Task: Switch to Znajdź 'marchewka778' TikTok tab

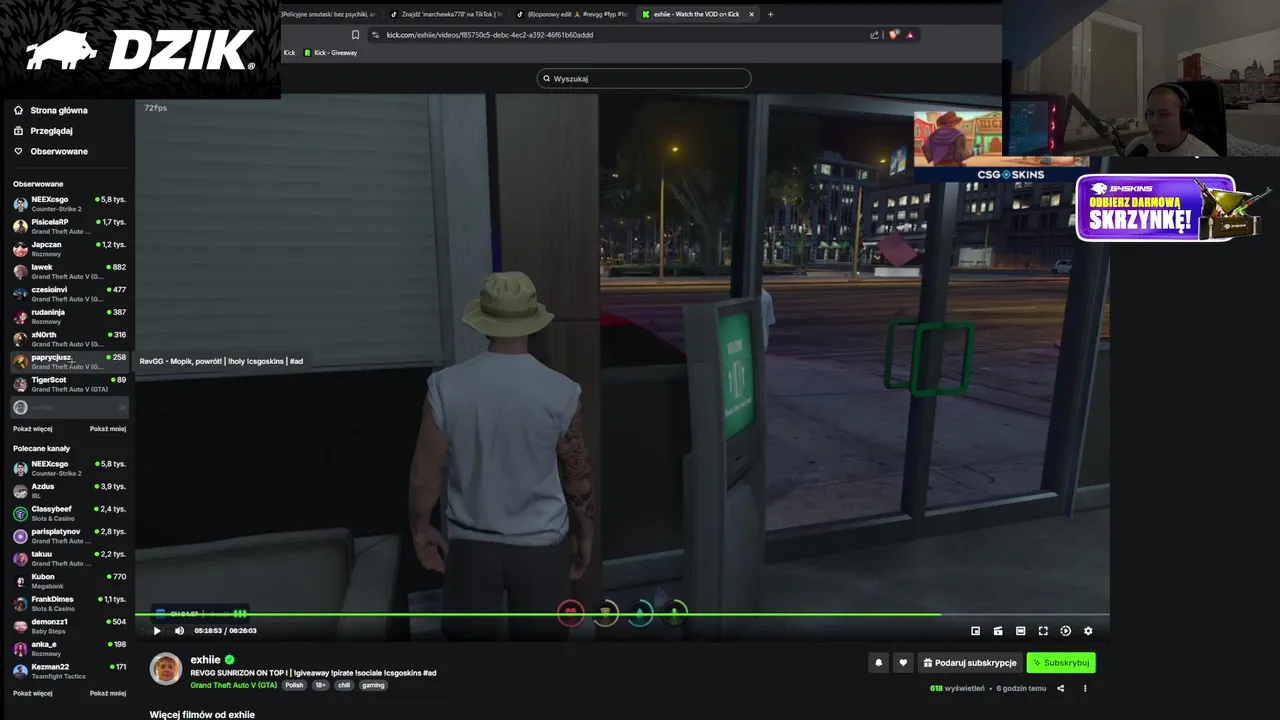Action: (445, 14)
